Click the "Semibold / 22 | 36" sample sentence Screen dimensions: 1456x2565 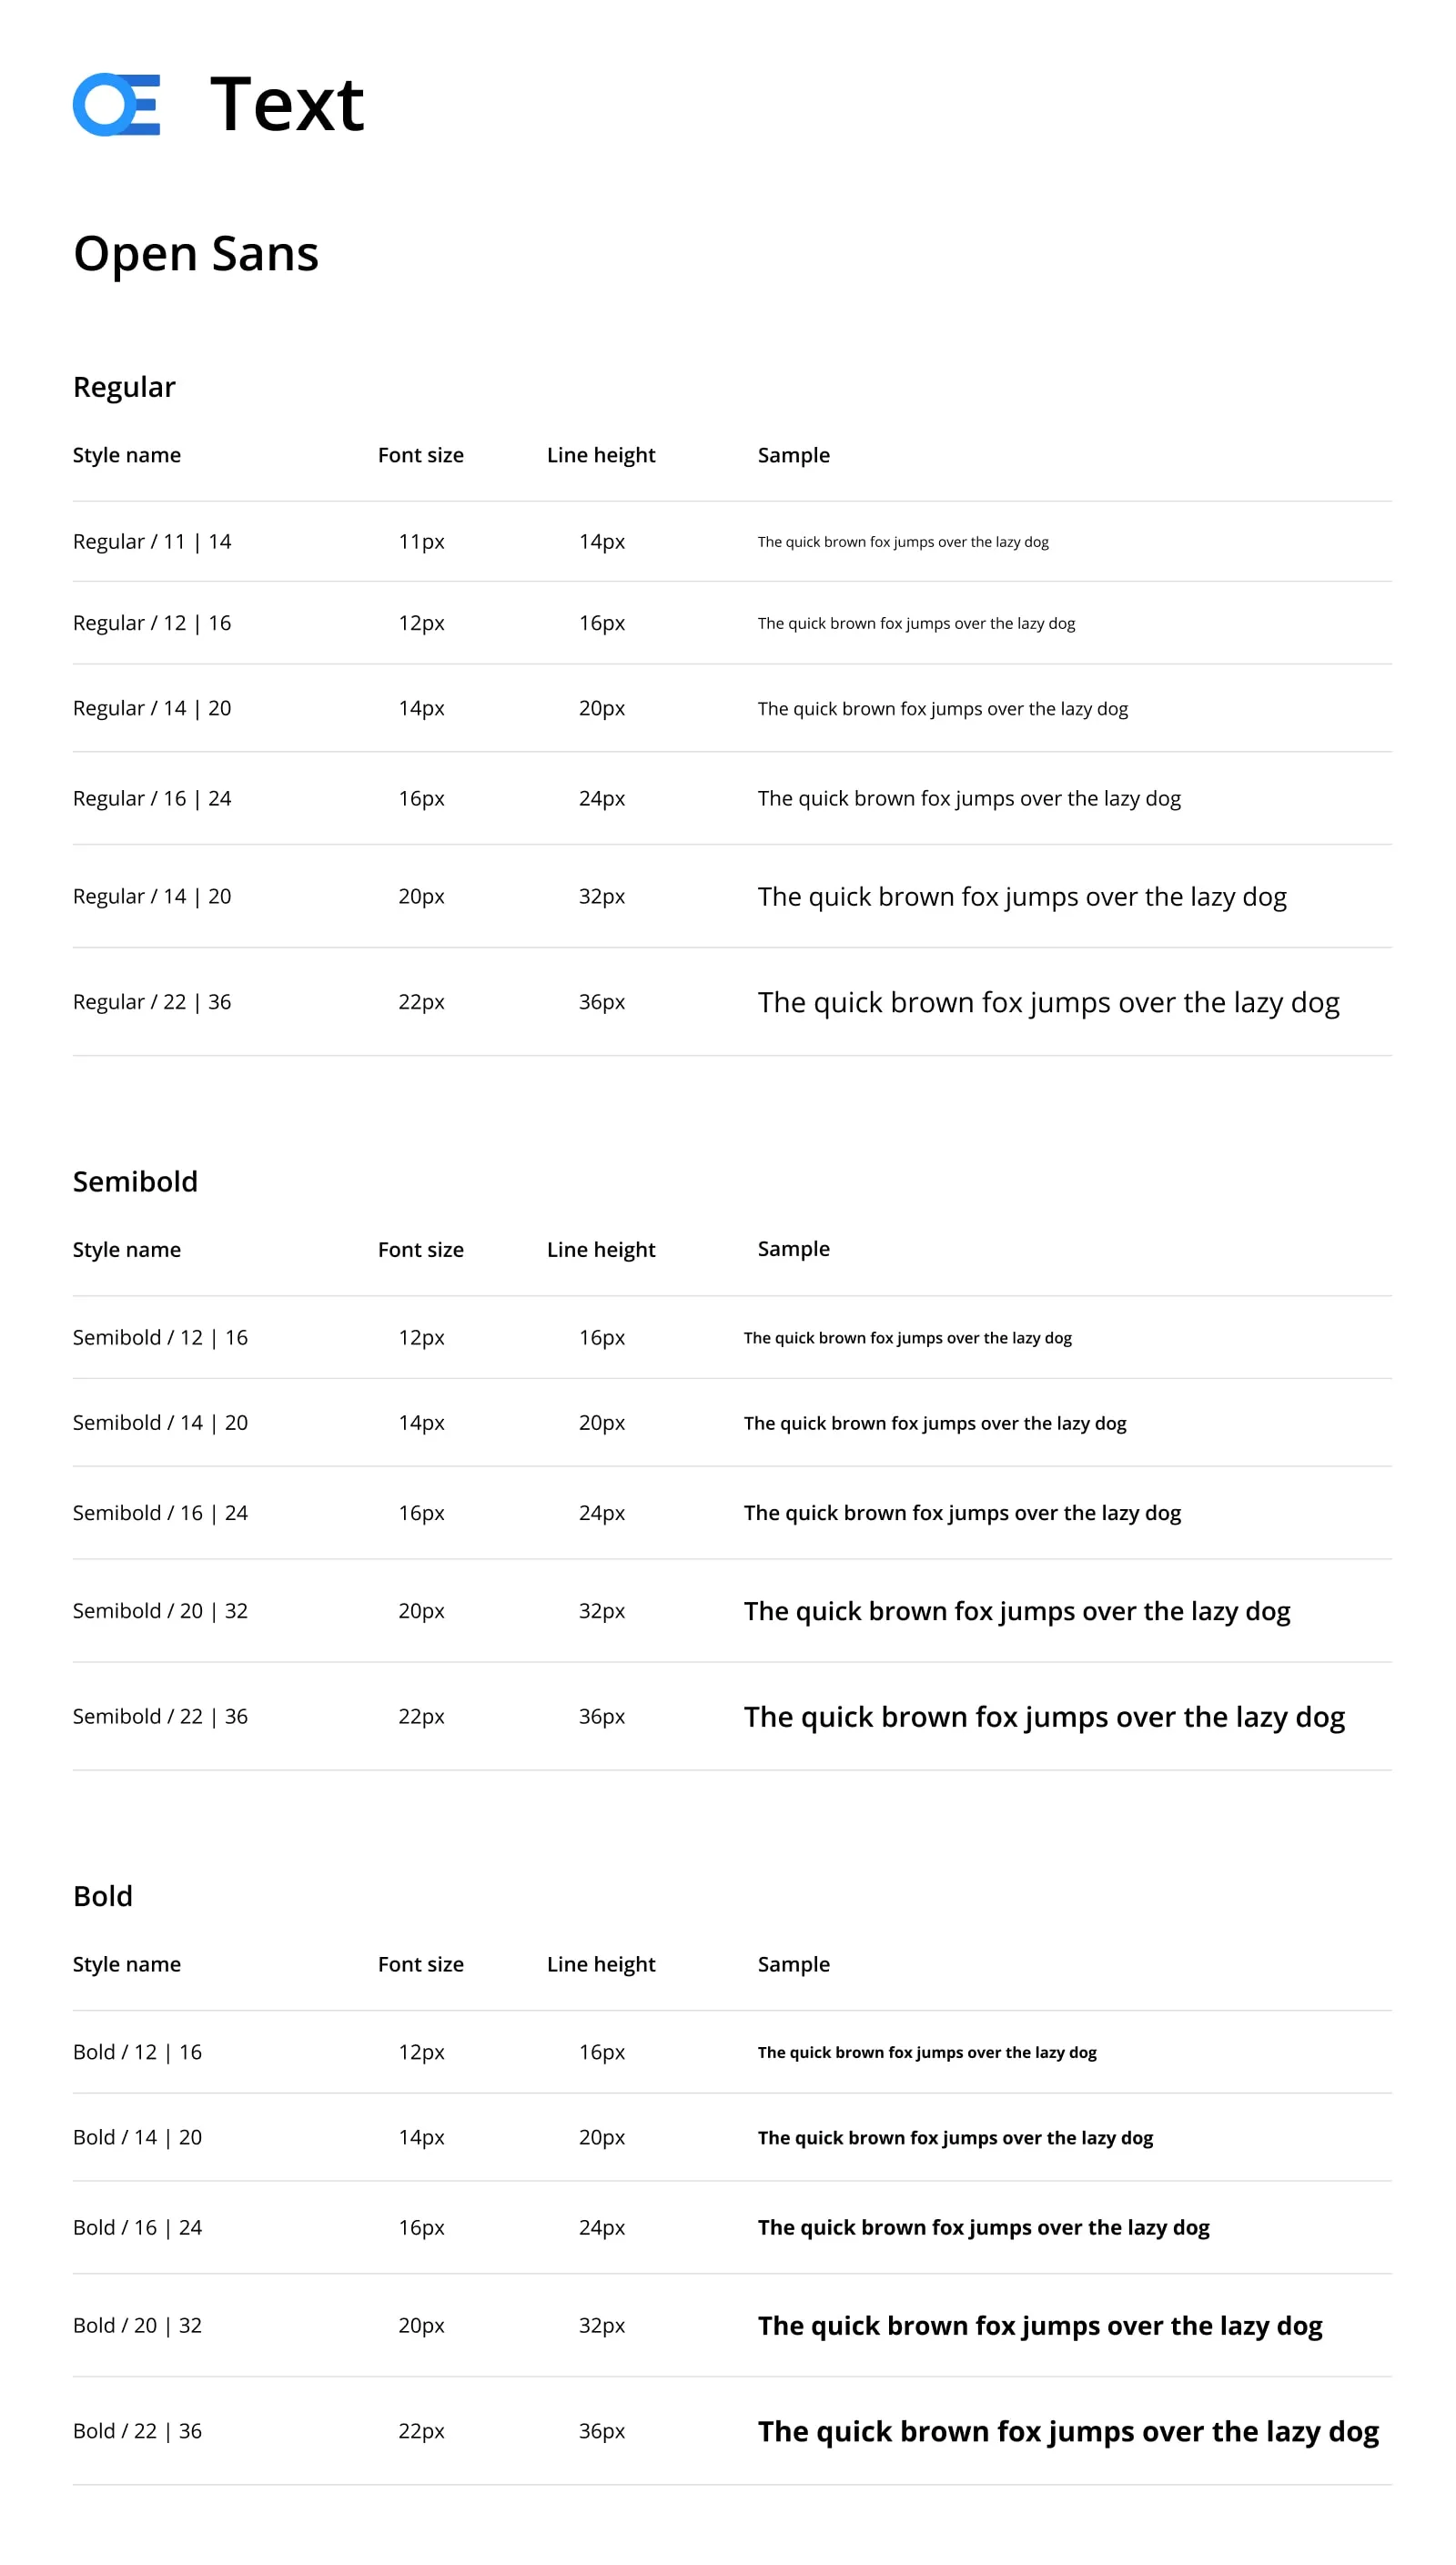[1044, 1716]
